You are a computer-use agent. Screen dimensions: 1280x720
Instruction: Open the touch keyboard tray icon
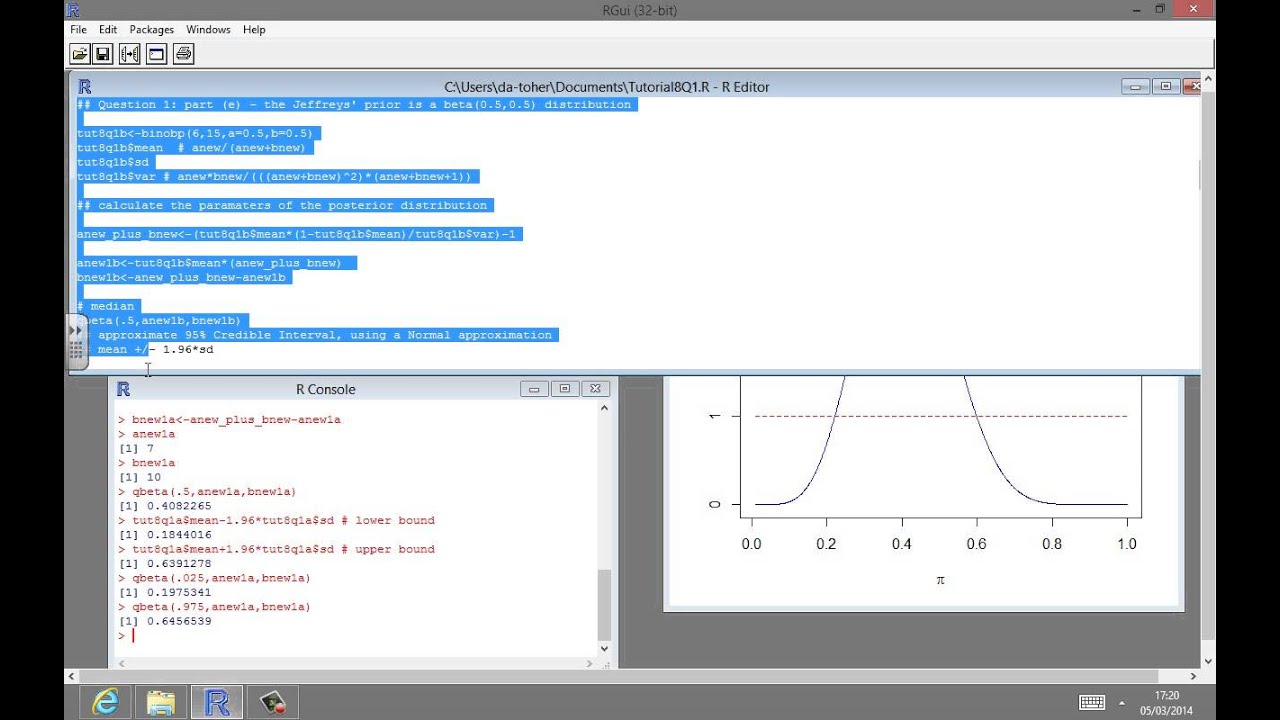[1092, 702]
